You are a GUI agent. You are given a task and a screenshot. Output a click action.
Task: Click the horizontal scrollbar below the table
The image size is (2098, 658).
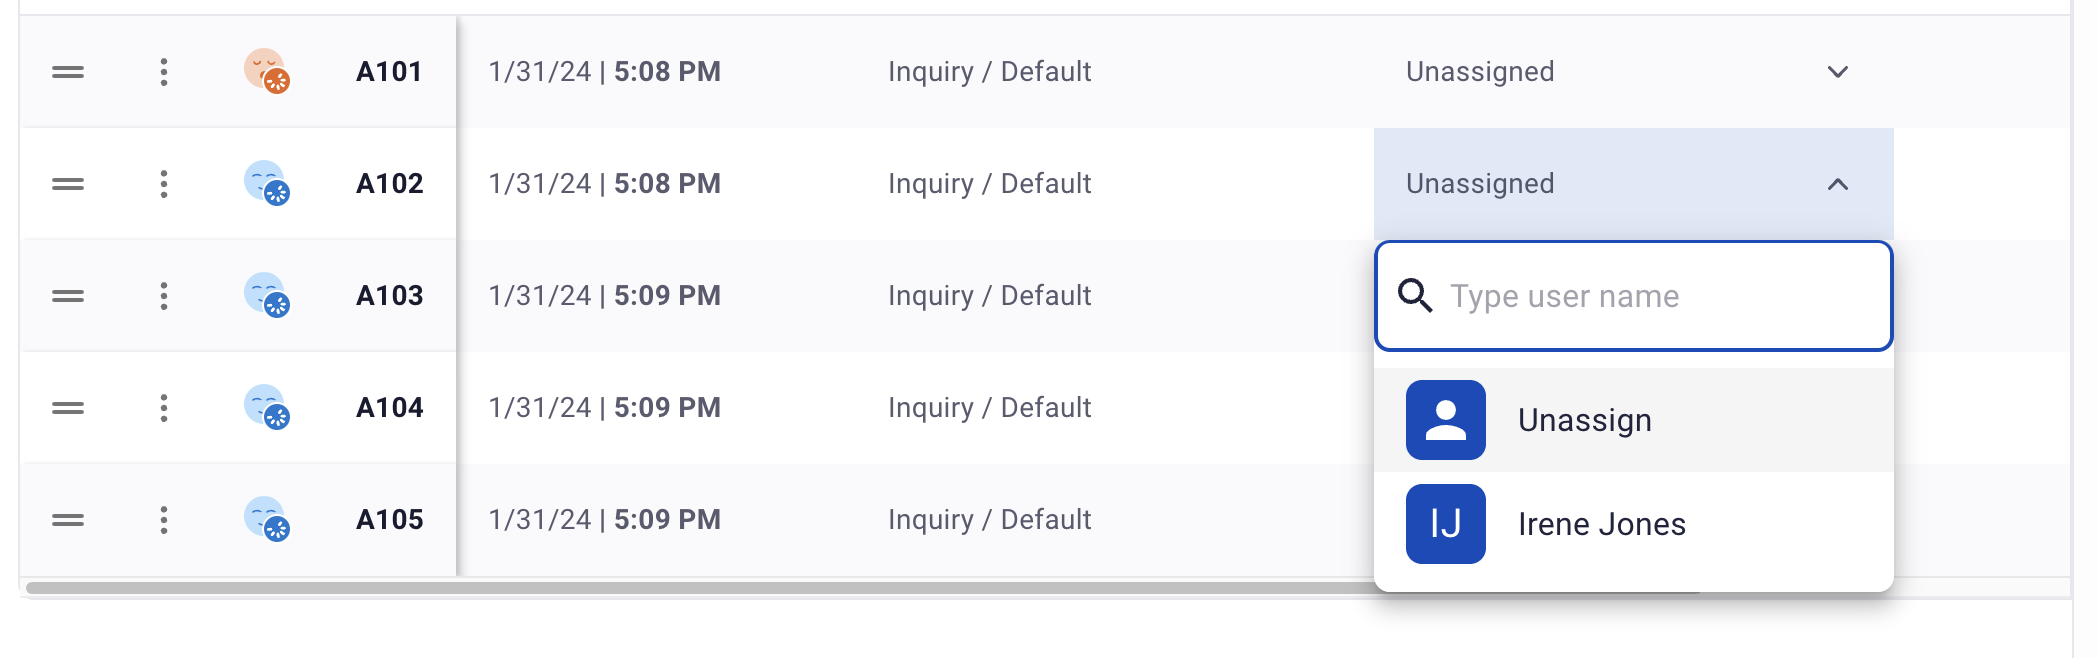pyautogui.click(x=700, y=588)
